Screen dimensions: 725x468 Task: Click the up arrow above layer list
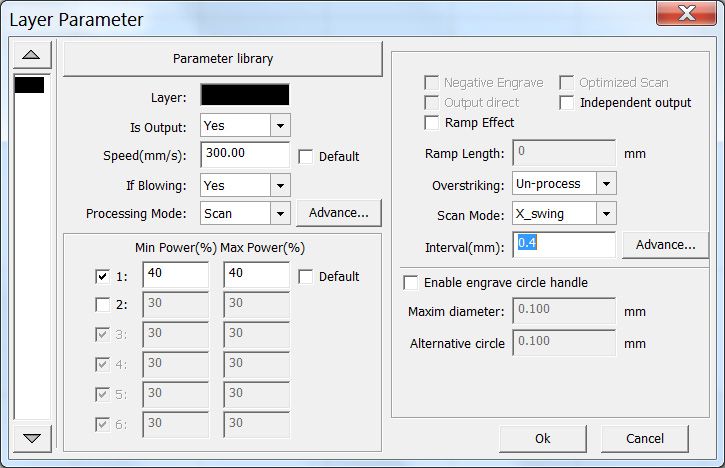click(x=31, y=55)
